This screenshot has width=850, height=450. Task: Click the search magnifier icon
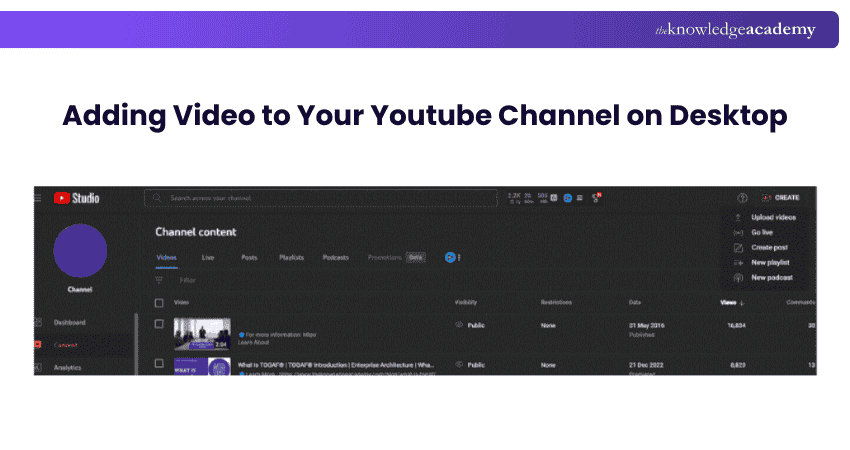pyautogui.click(x=157, y=198)
